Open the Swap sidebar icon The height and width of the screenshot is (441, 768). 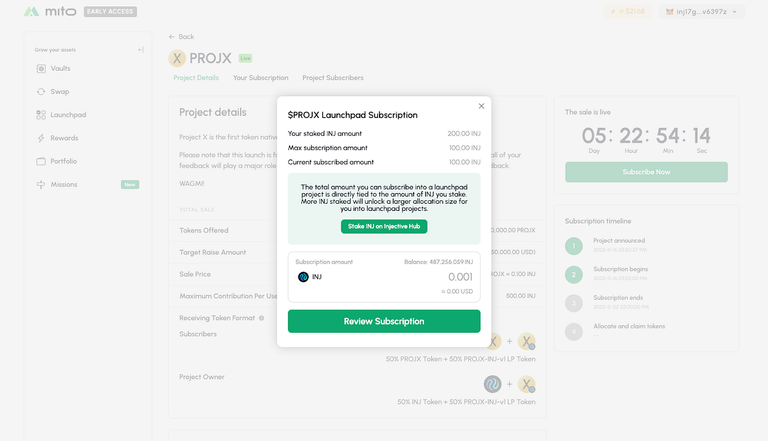tap(41, 91)
